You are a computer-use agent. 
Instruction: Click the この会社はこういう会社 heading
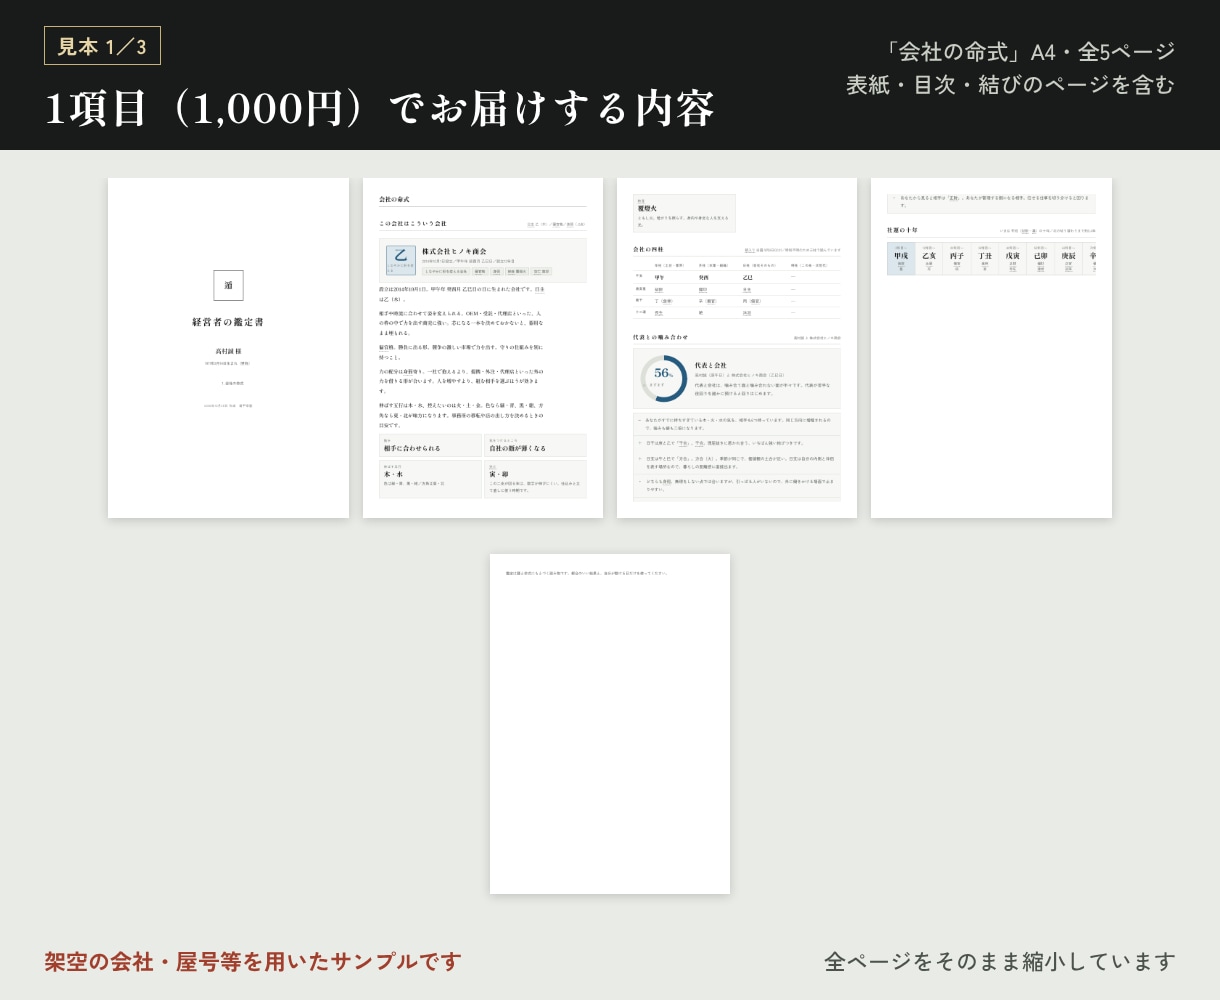point(413,223)
